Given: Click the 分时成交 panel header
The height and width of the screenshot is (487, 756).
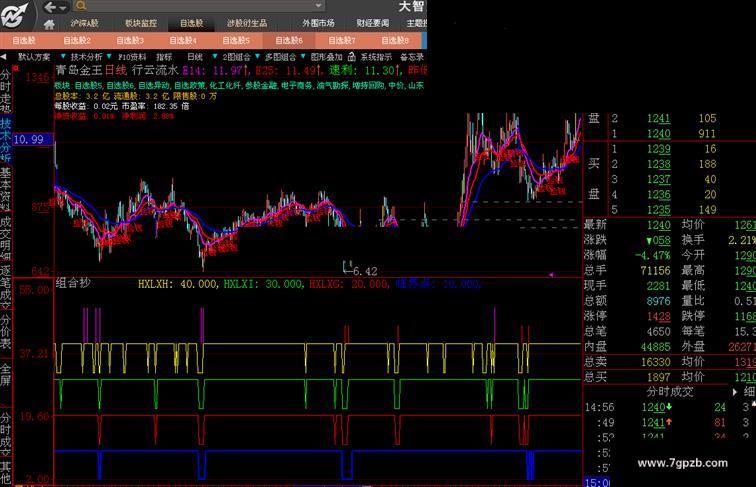Looking at the screenshot, I should 670,392.
